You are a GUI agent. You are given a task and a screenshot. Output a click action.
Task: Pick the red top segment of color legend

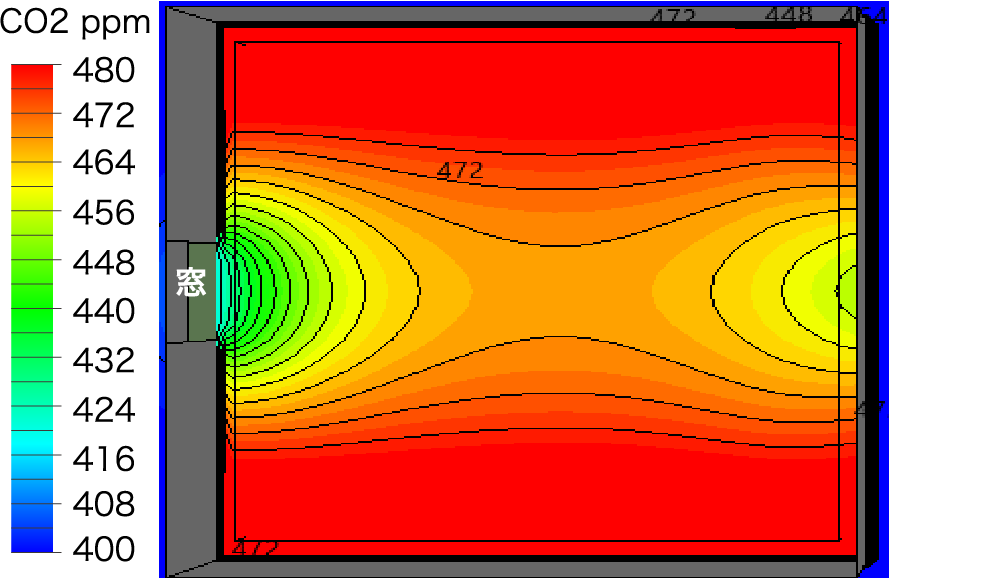tap(32, 76)
